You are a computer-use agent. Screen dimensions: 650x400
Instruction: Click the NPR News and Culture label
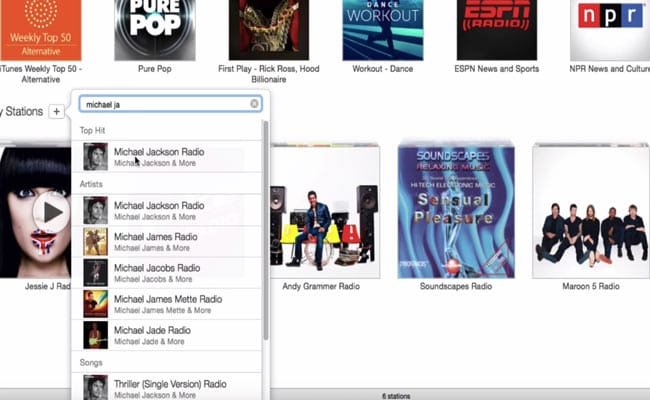click(609, 69)
